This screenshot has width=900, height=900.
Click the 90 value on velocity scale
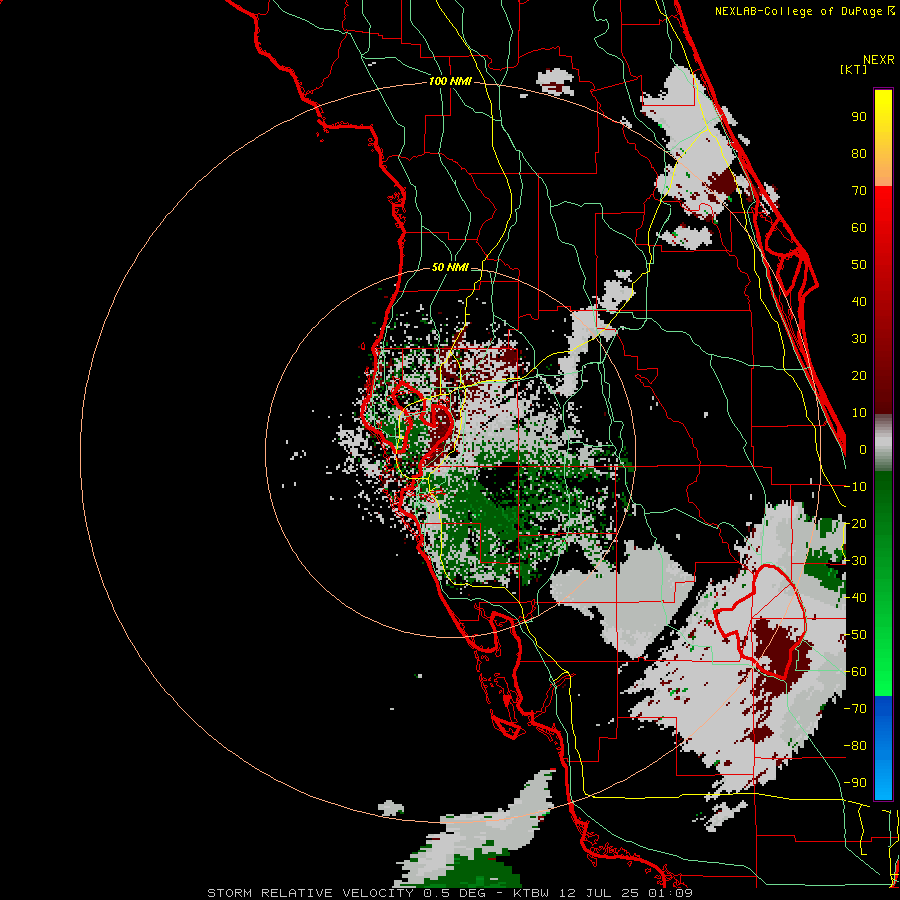859,117
